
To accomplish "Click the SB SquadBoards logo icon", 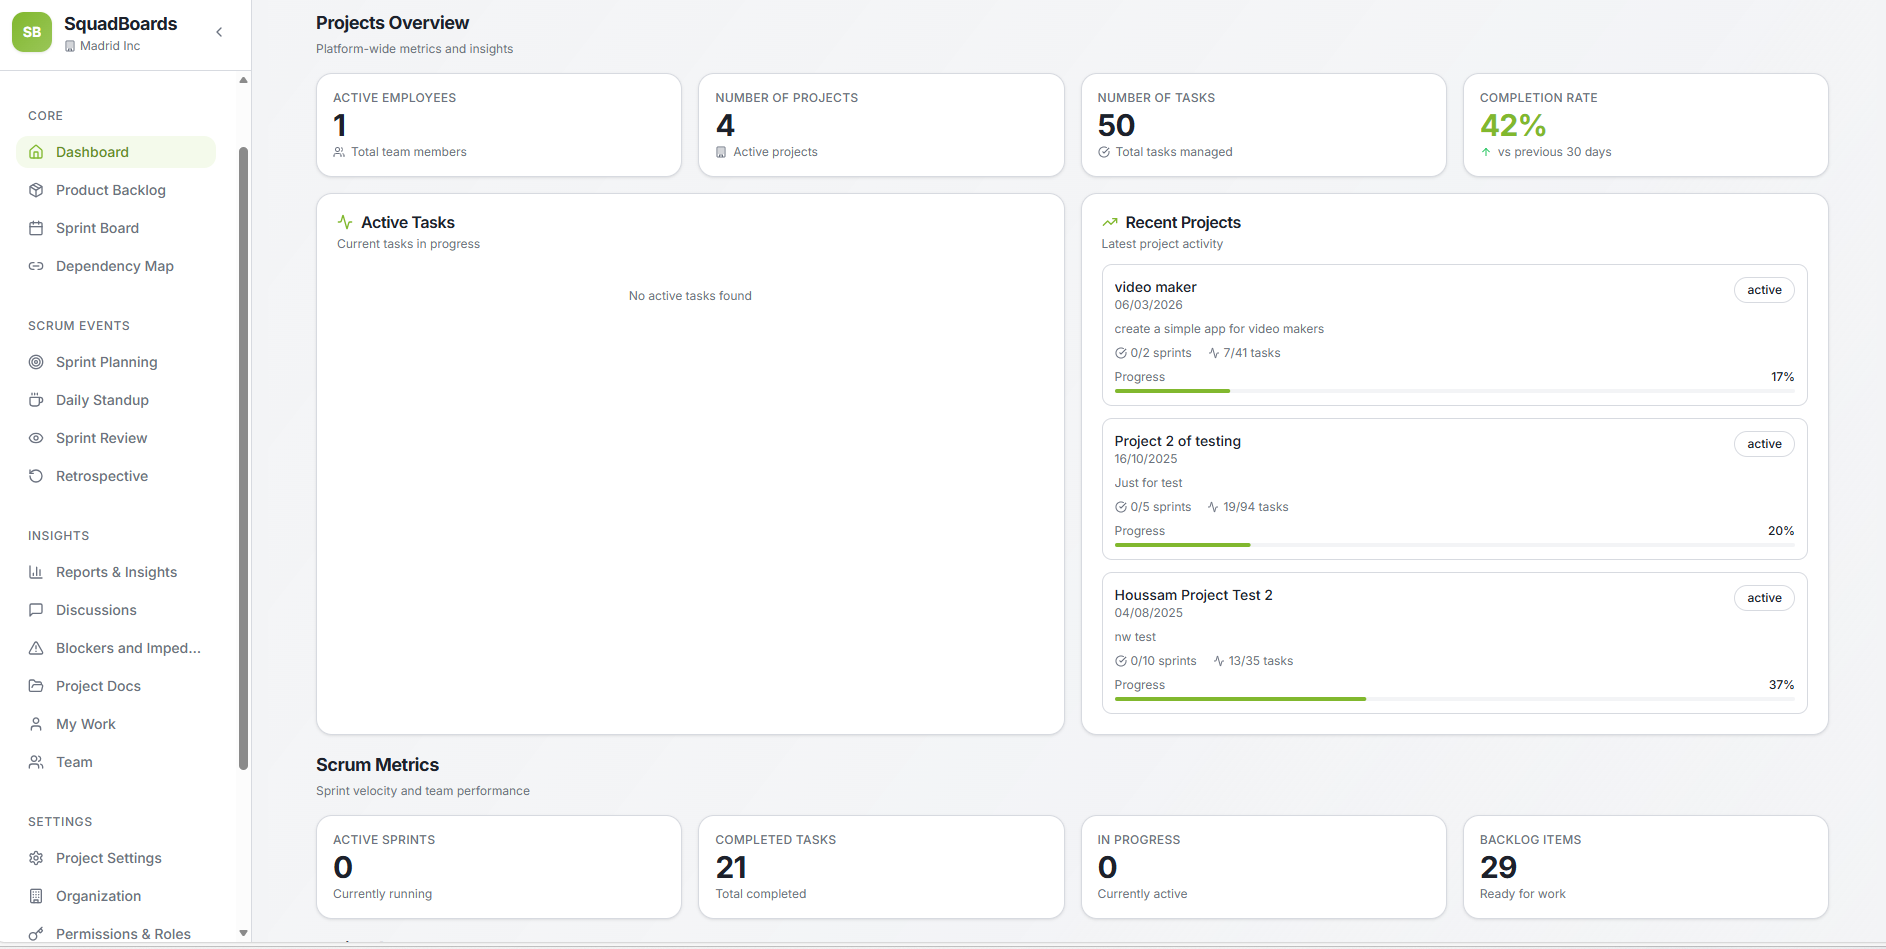I will [32, 32].
